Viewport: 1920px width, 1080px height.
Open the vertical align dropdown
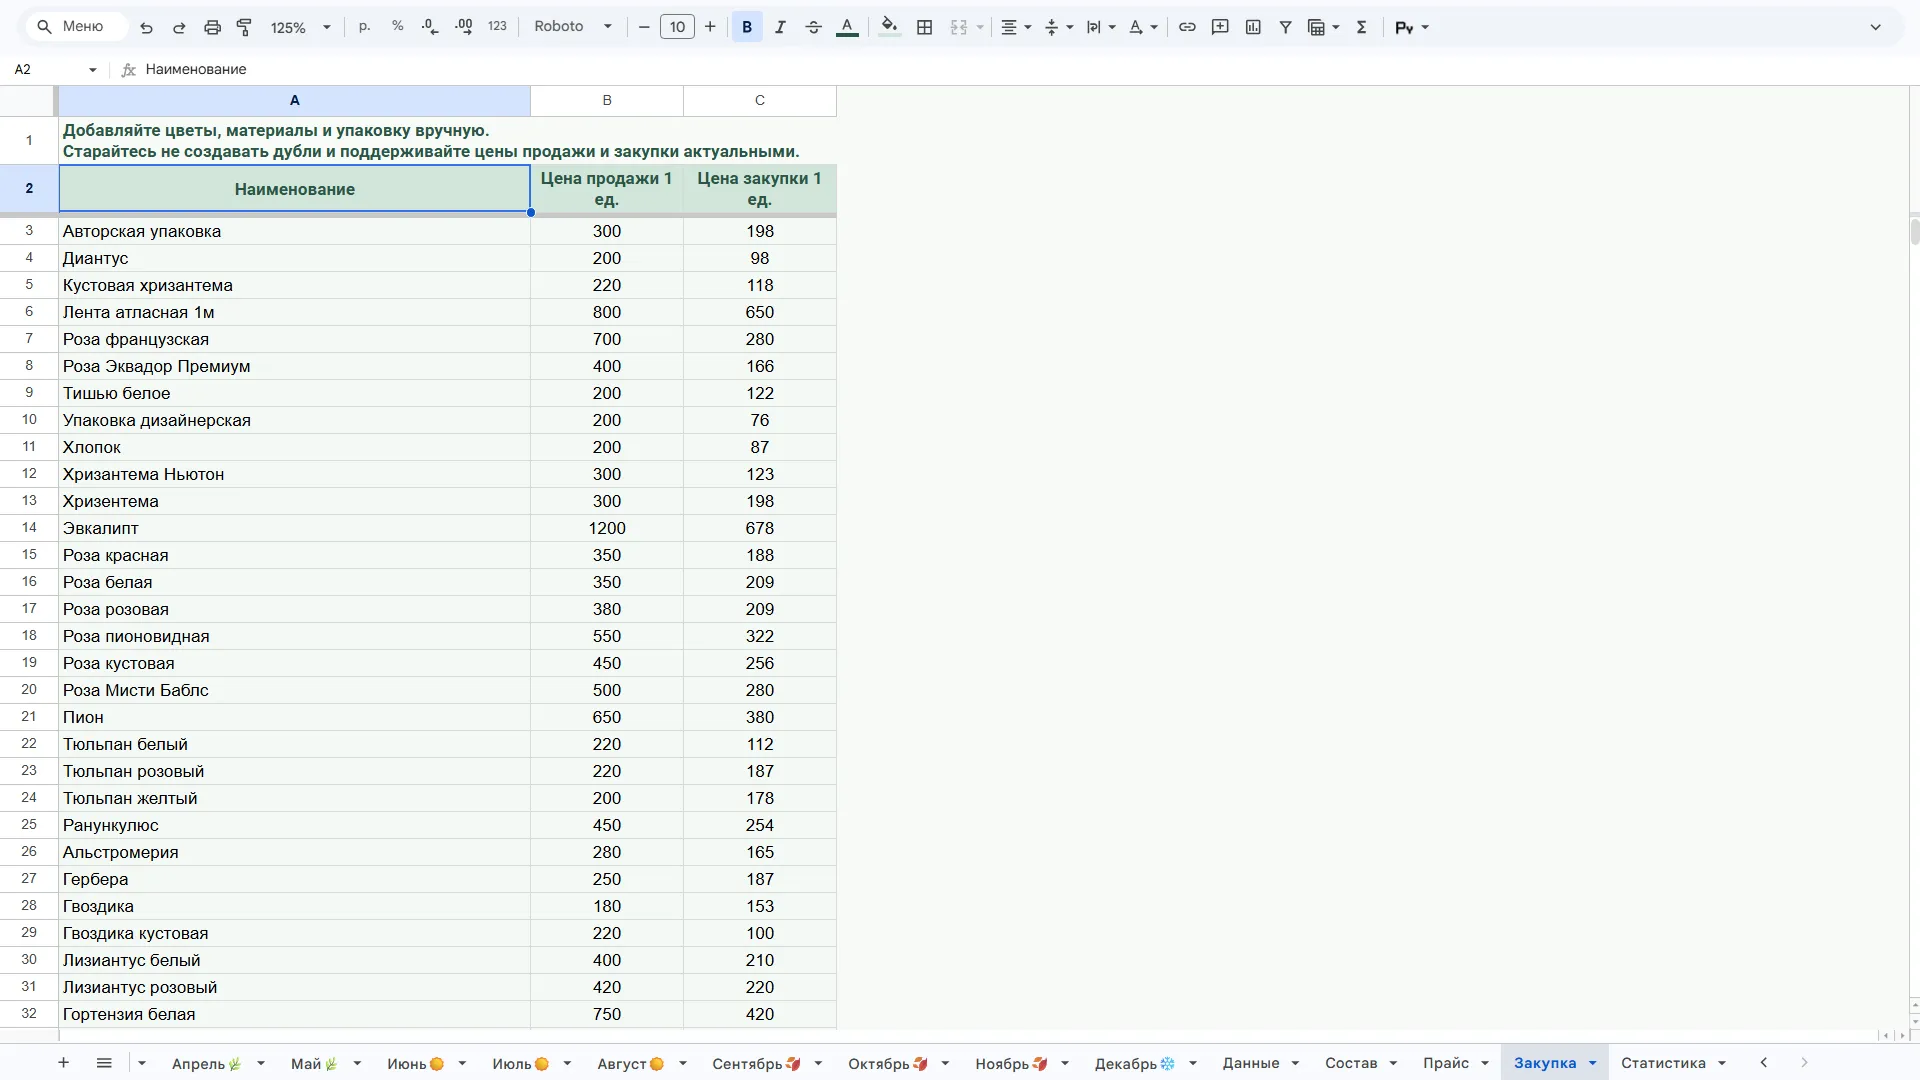(x=1058, y=27)
